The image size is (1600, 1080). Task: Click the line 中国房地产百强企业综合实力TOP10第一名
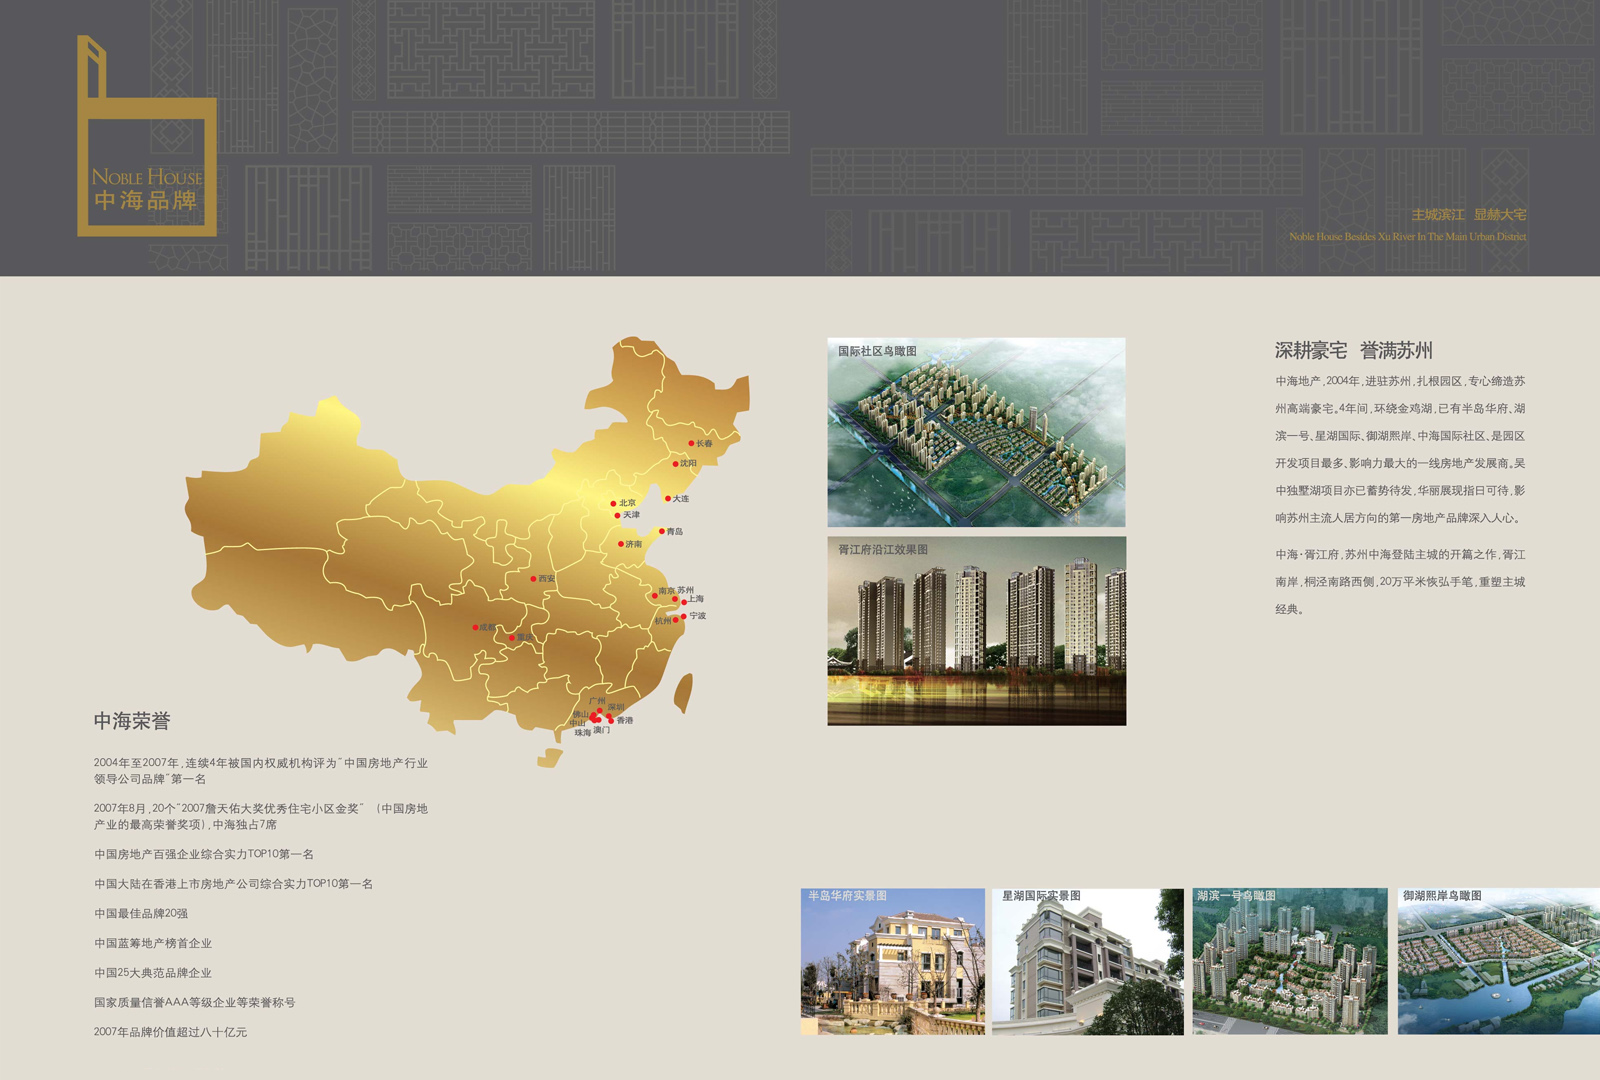coord(204,854)
